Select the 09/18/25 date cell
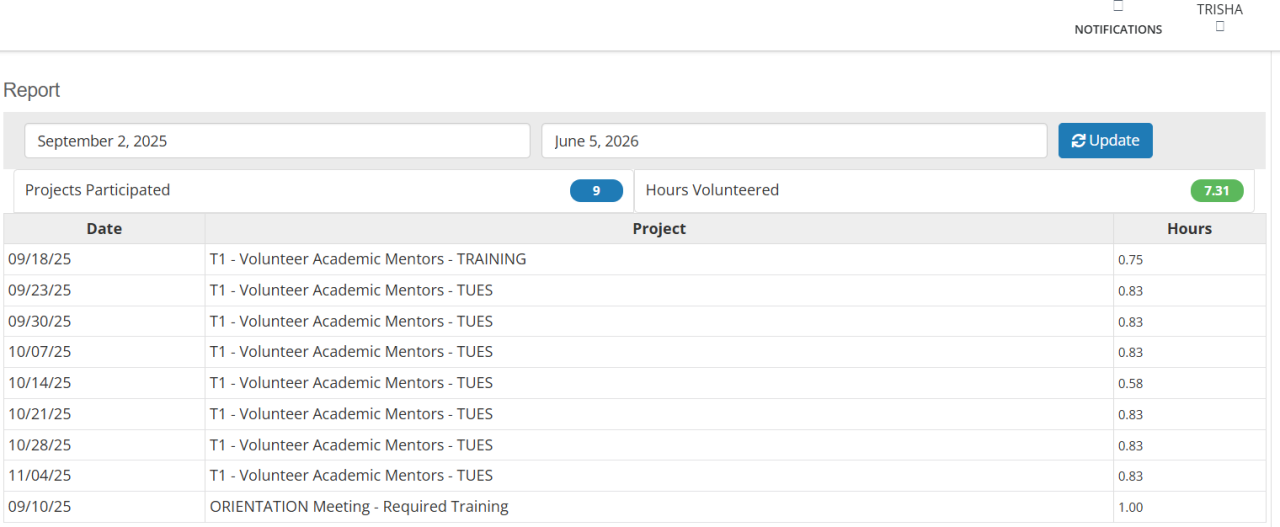This screenshot has width=1280, height=527. (40, 259)
